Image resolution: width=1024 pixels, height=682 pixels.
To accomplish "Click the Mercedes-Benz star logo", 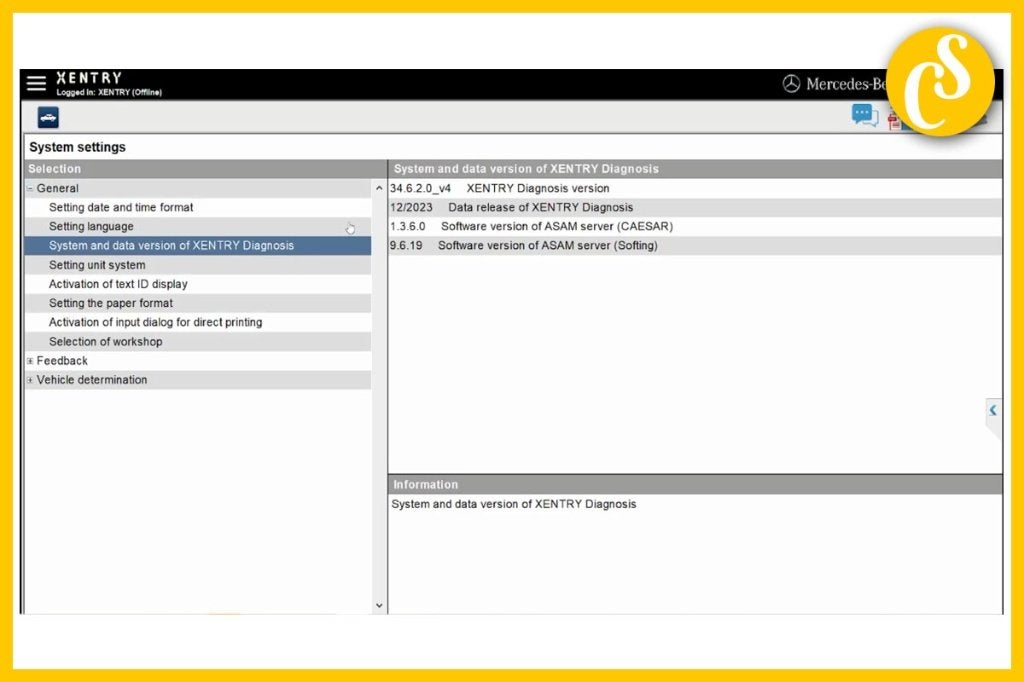I will click(x=791, y=84).
